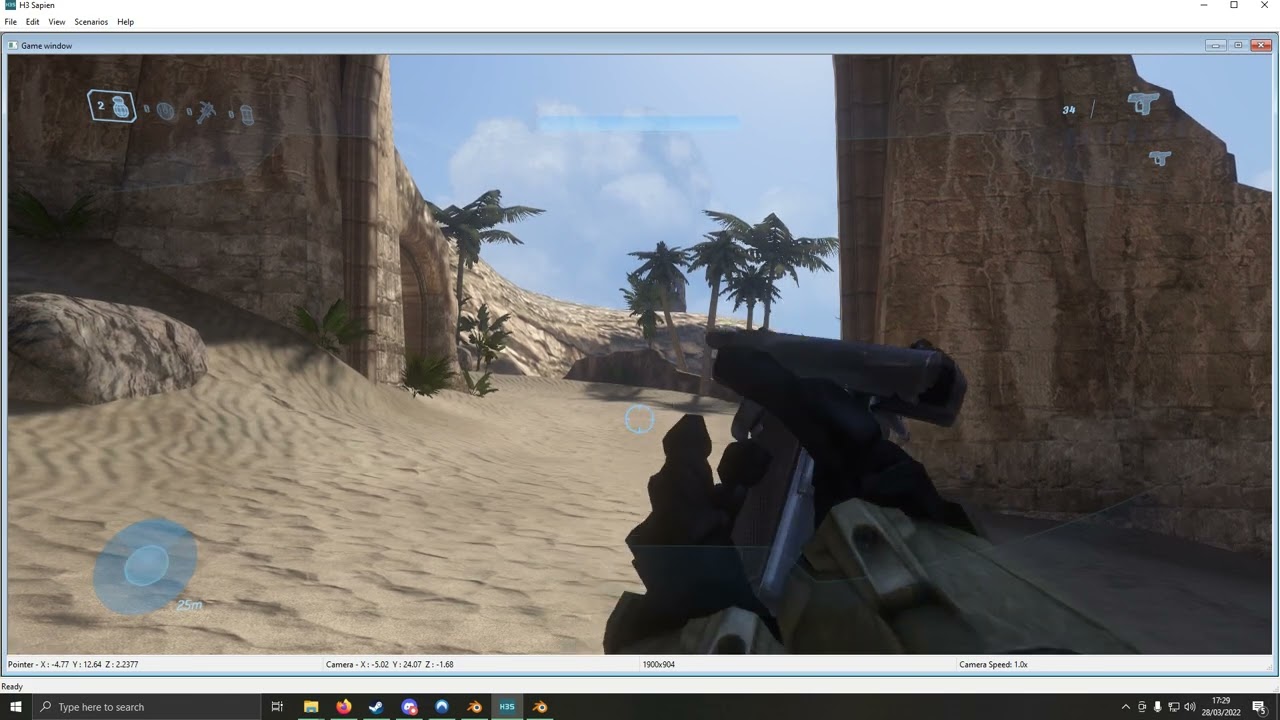Open the blue arch-logo app on taskbar
This screenshot has height=720, width=1280.
click(x=442, y=707)
